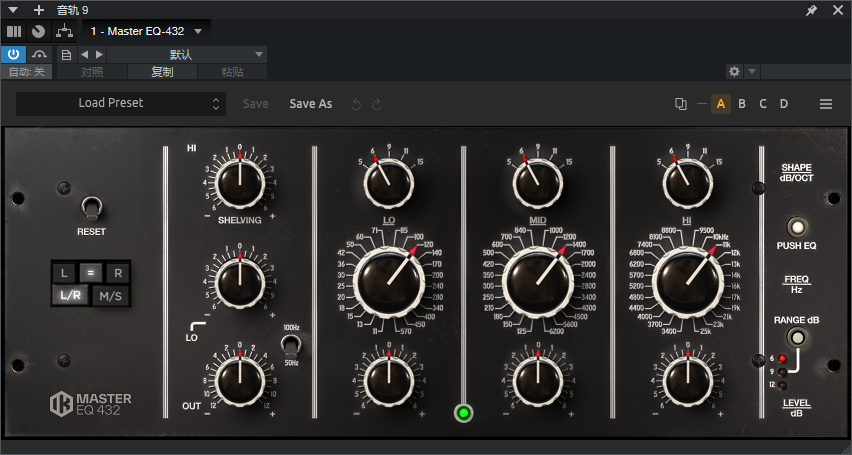Click the copy A/B settings icon
This screenshot has height=455, width=852.
(680, 104)
